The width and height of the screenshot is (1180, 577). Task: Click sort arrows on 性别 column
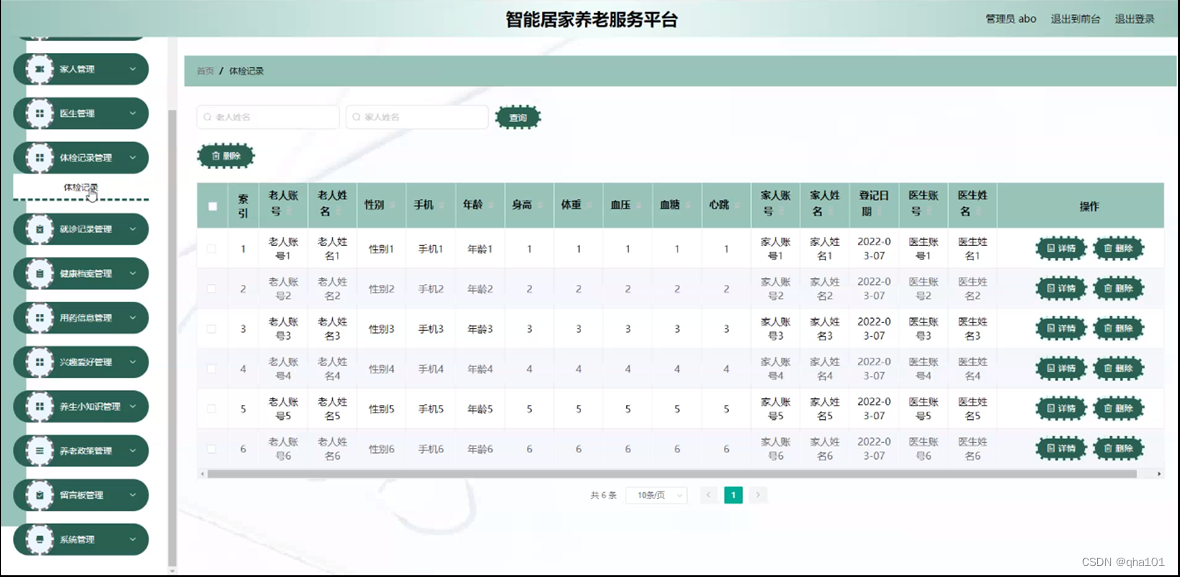tap(391, 205)
